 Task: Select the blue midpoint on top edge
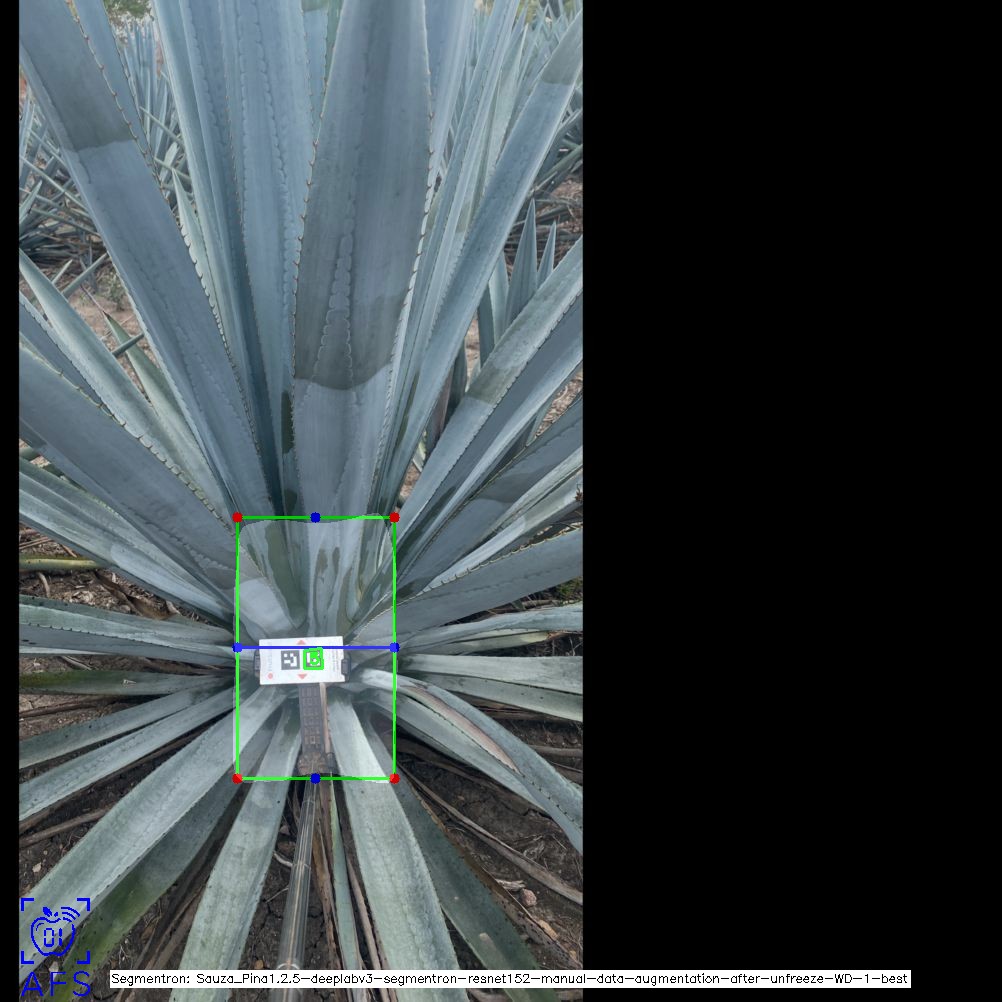point(315,517)
